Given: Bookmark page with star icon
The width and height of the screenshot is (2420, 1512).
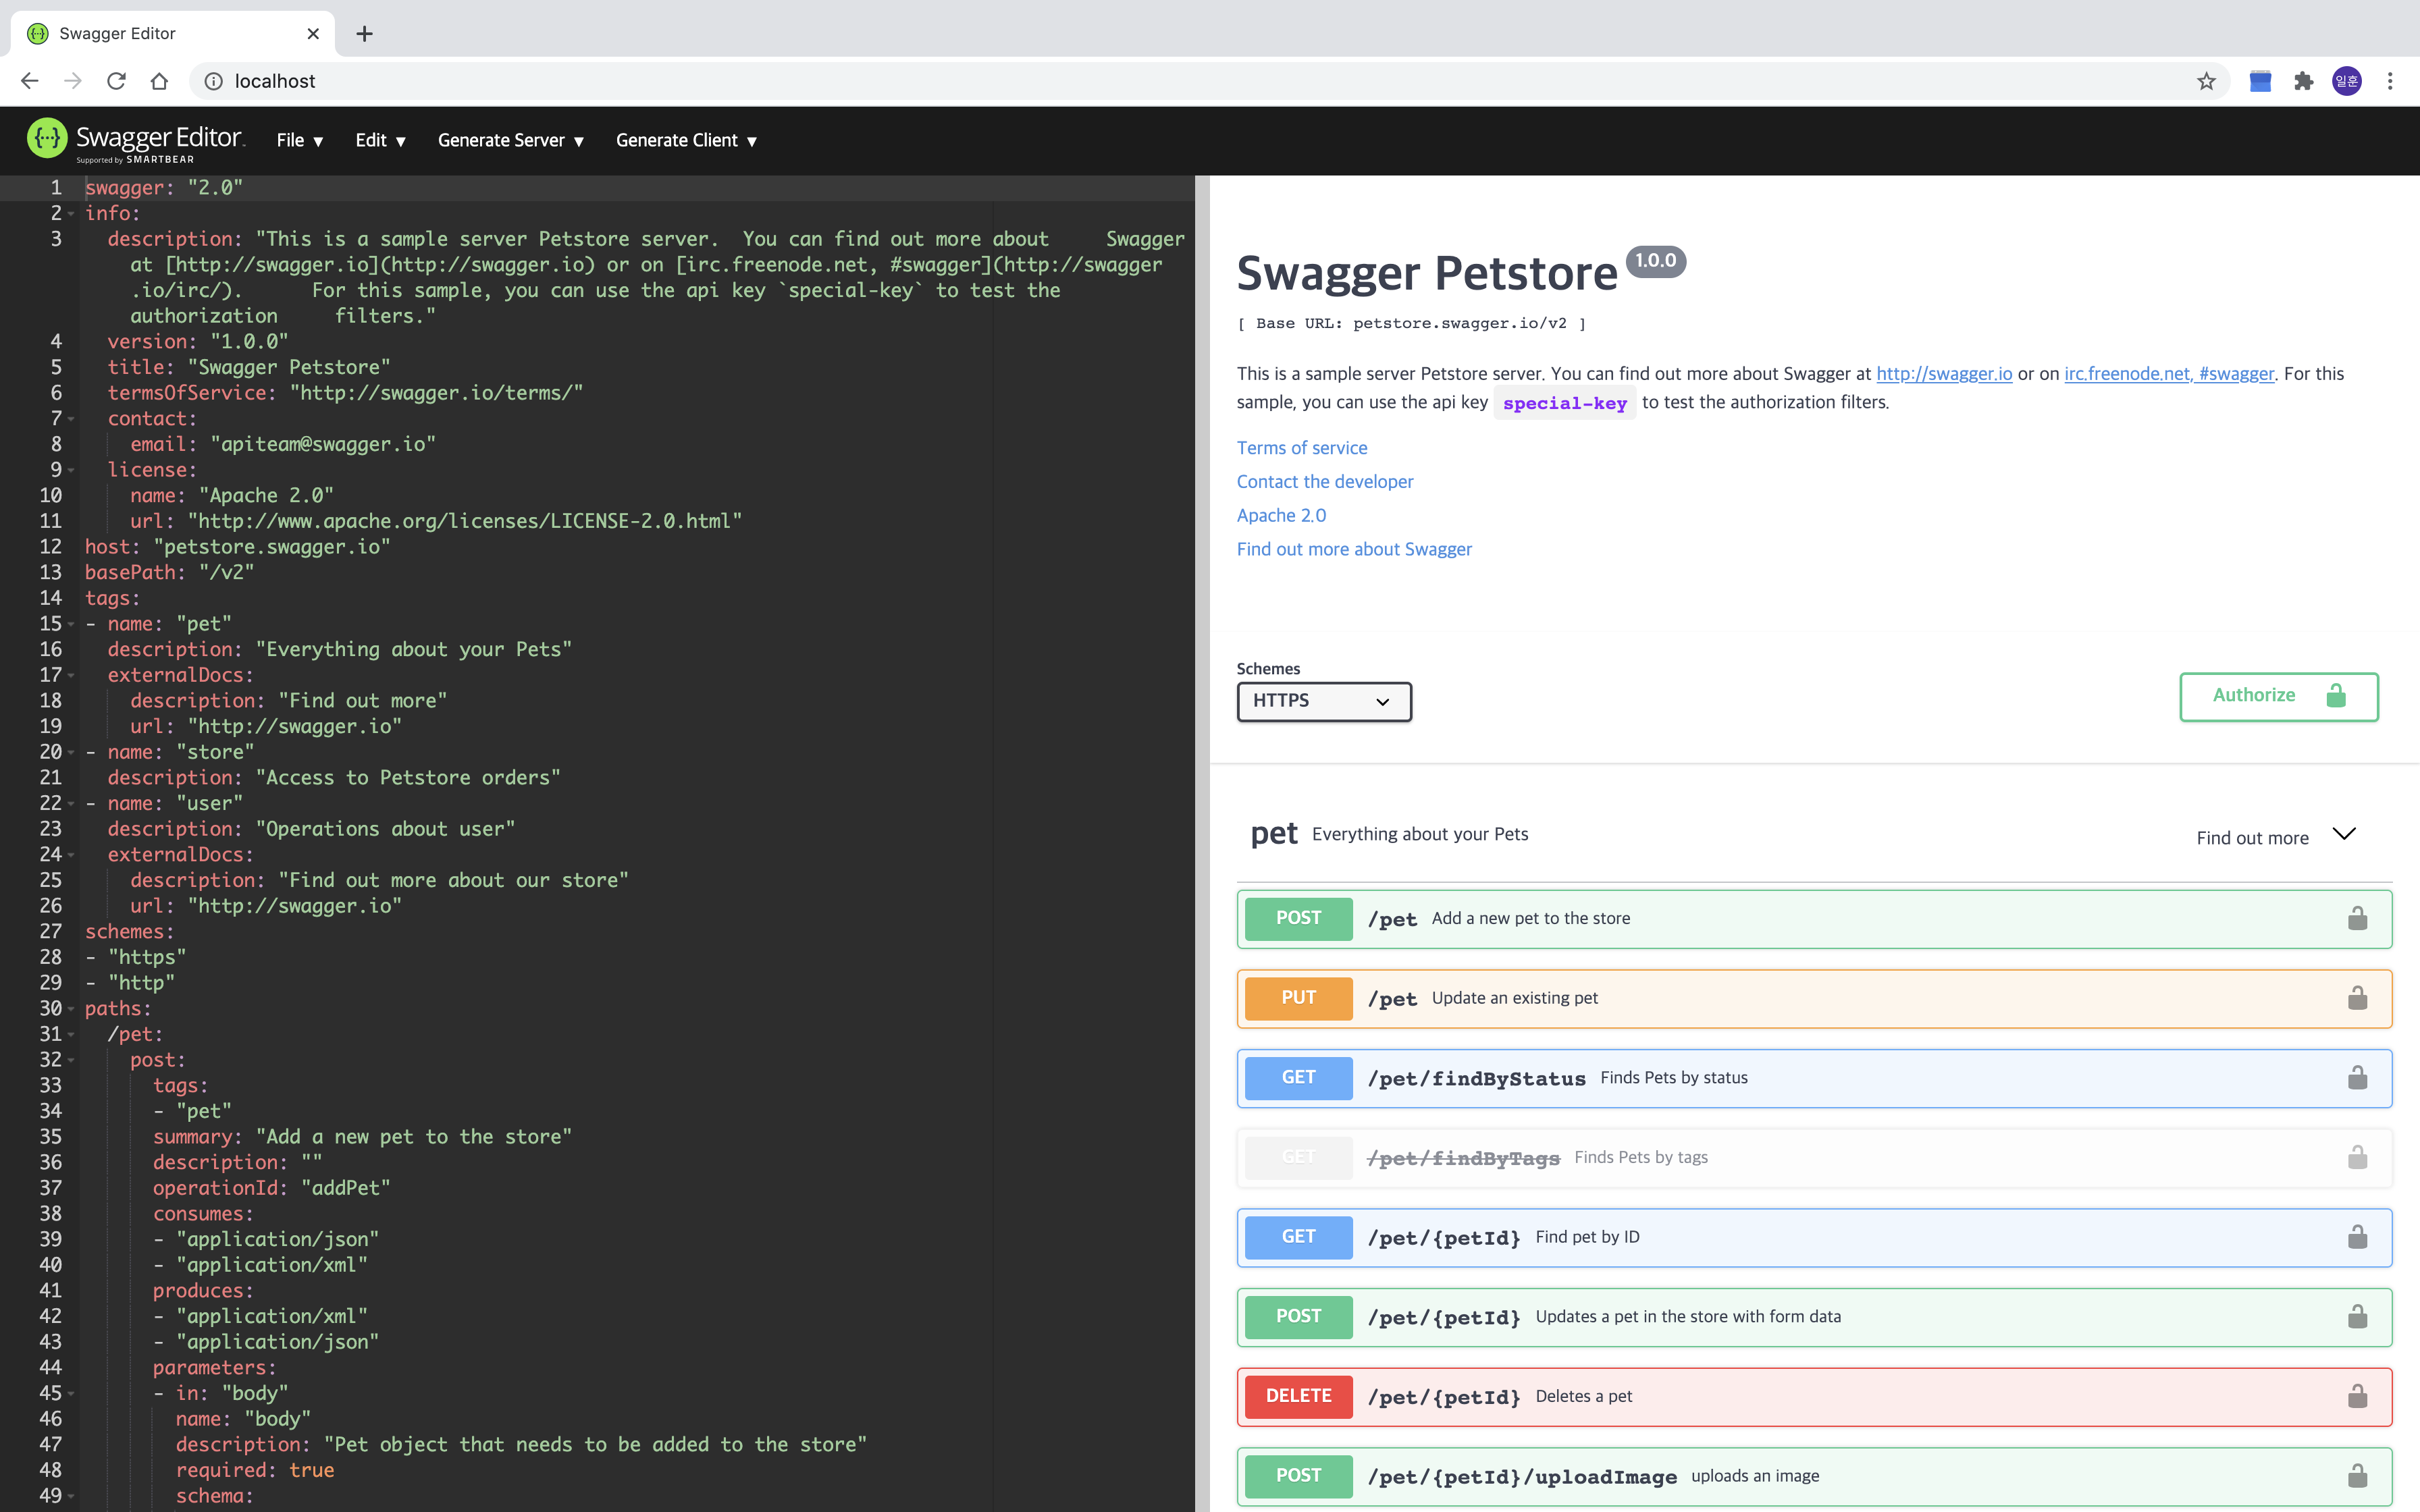Looking at the screenshot, I should point(2206,81).
